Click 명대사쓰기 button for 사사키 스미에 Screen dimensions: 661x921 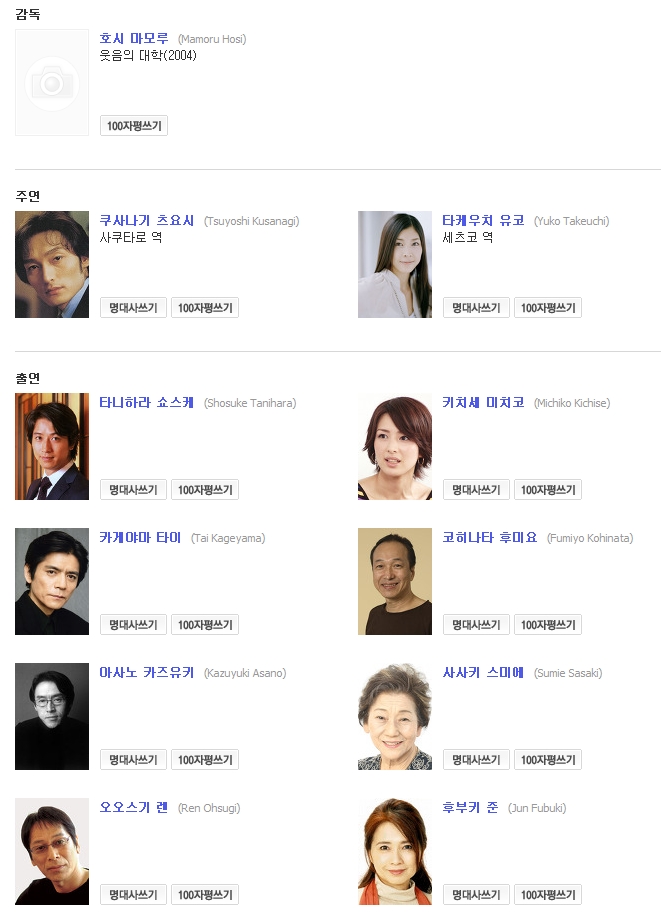477,760
